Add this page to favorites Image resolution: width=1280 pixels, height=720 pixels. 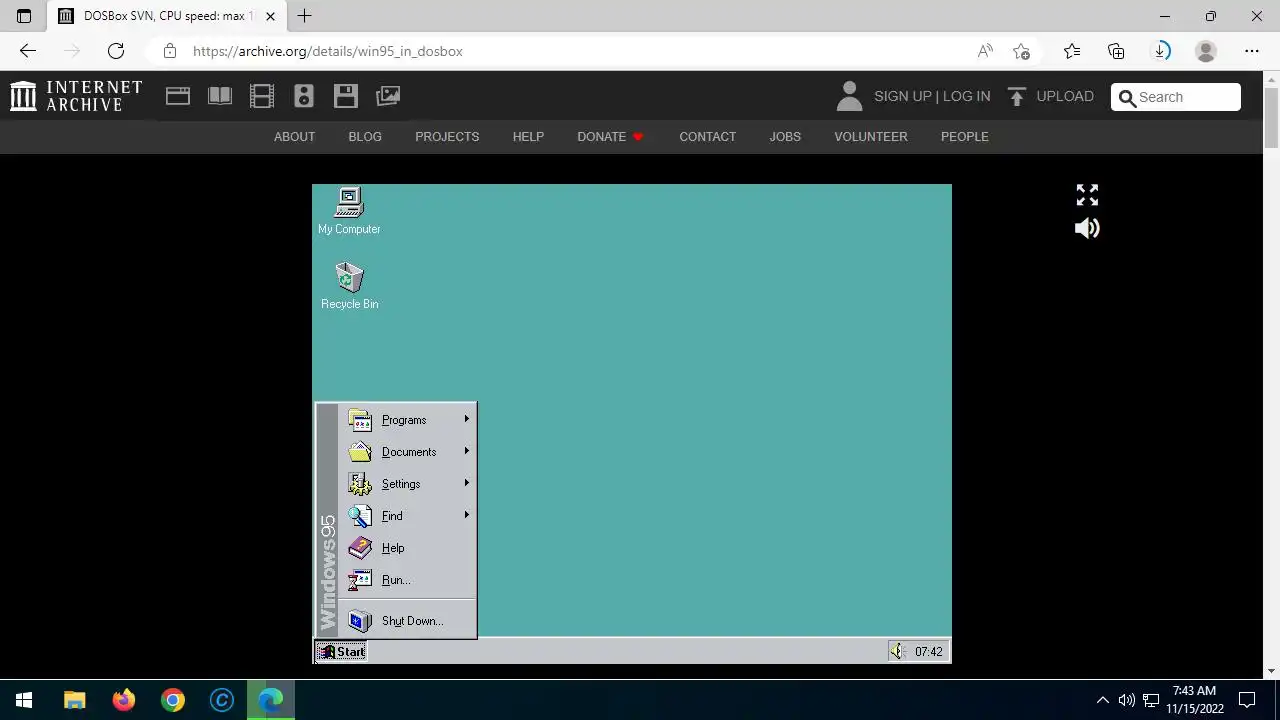[1021, 51]
